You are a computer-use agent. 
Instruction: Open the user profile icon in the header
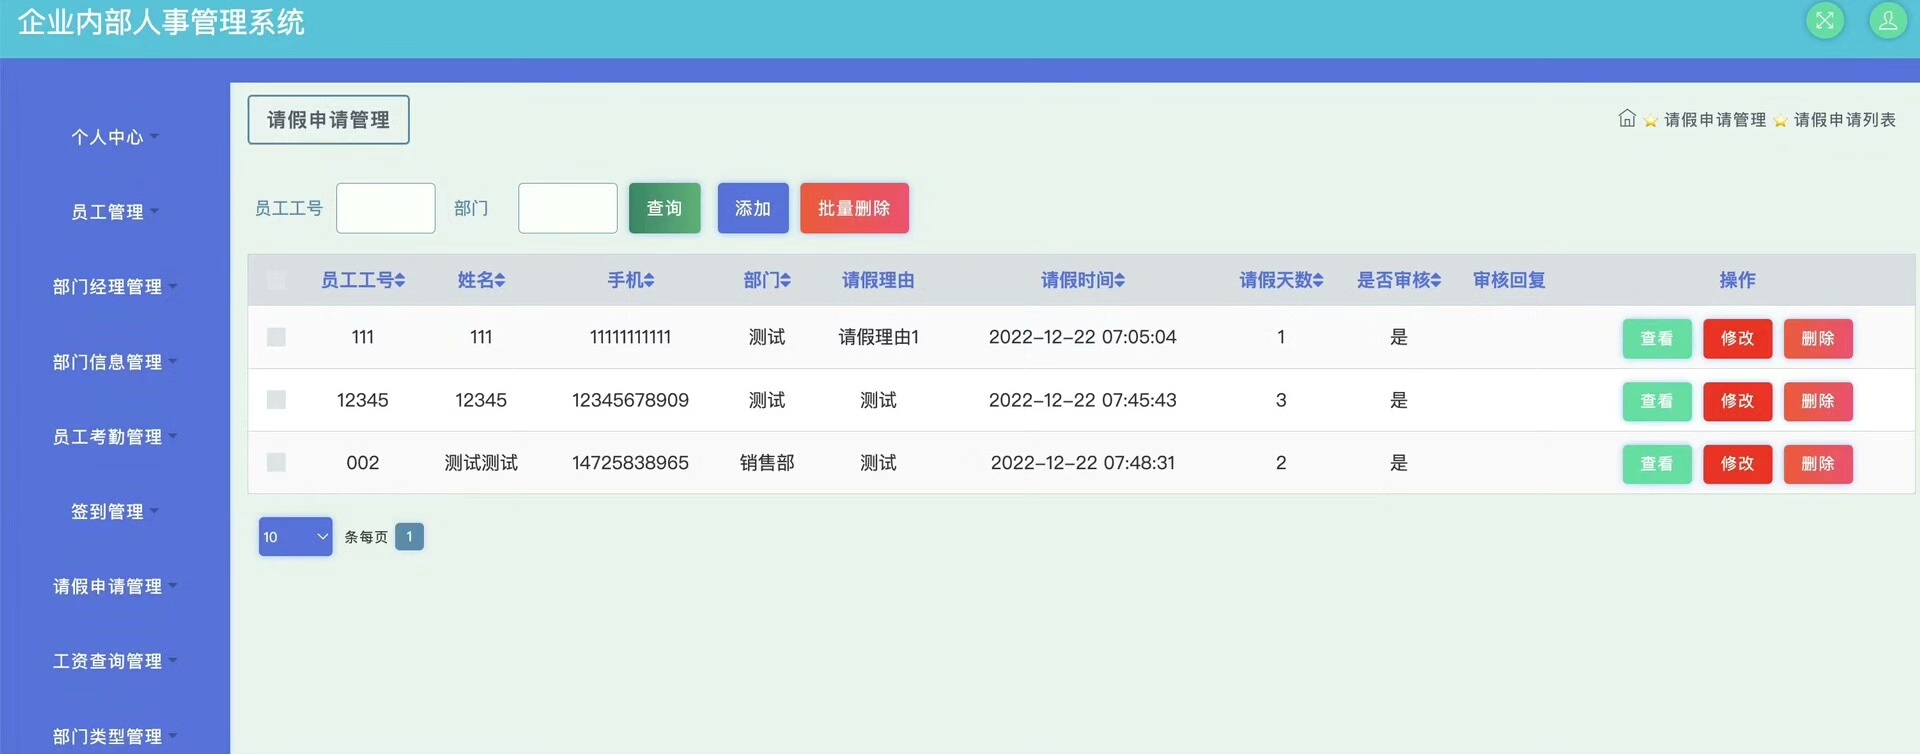[x=1888, y=21]
